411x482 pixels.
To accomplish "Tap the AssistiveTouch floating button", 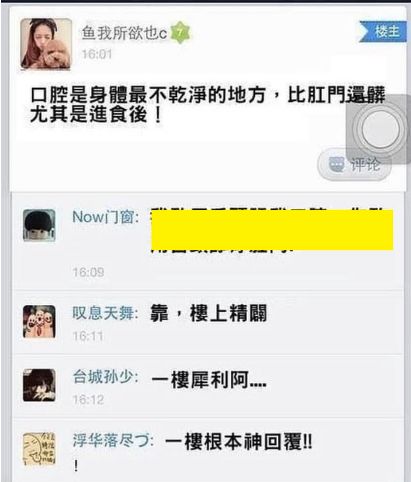I will click(x=379, y=129).
